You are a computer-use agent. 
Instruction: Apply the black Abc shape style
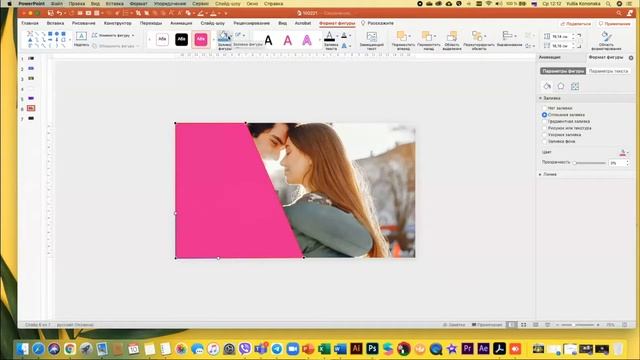click(x=181, y=40)
